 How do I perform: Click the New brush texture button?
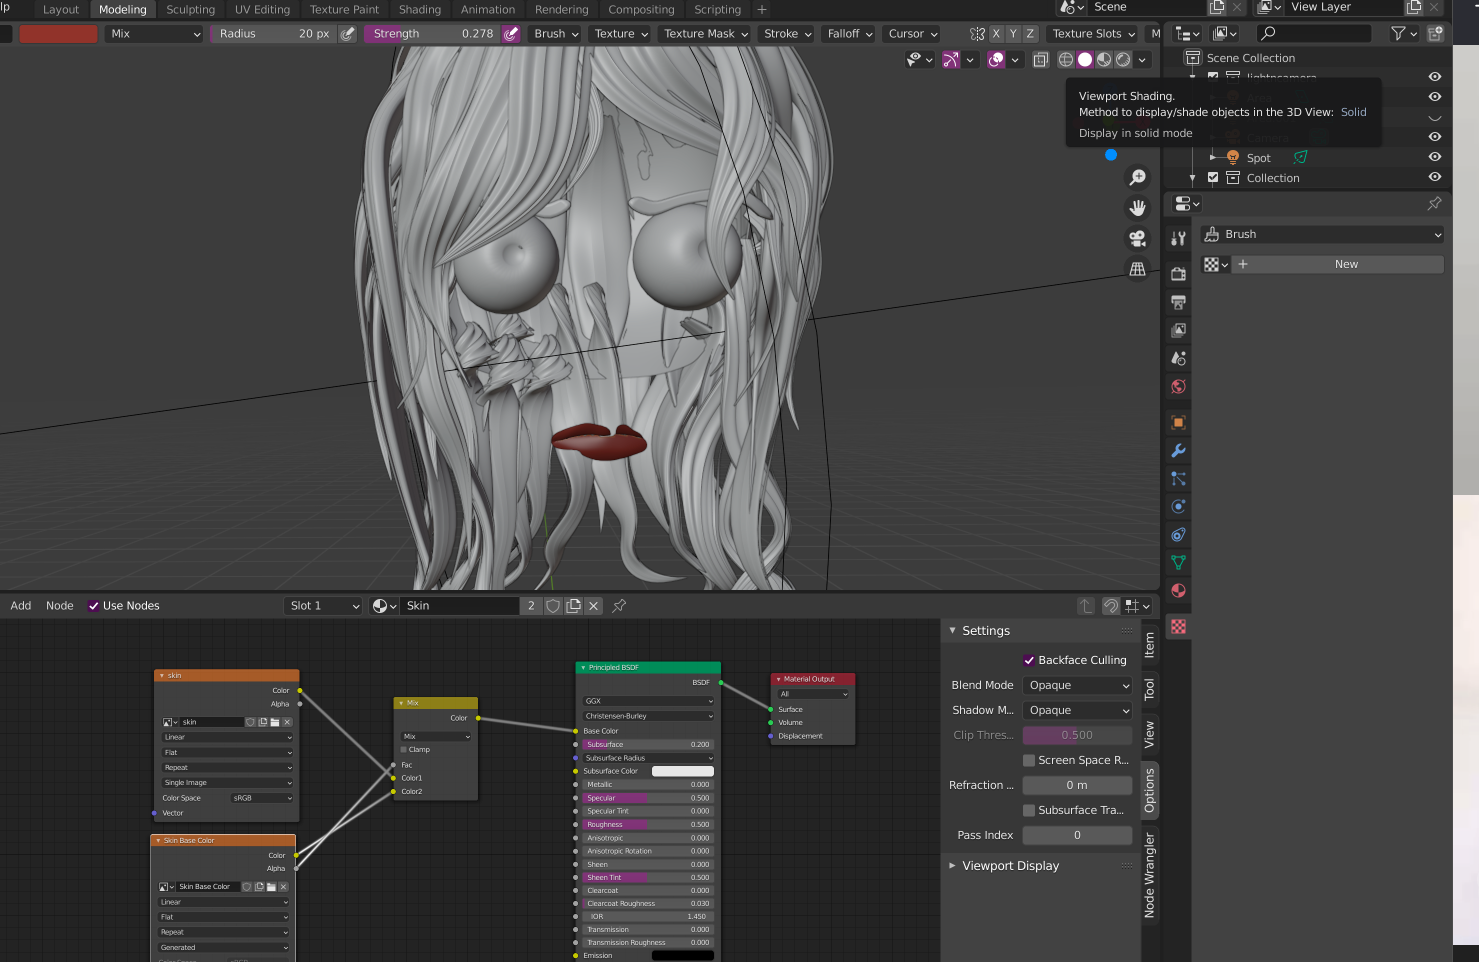tap(1345, 265)
